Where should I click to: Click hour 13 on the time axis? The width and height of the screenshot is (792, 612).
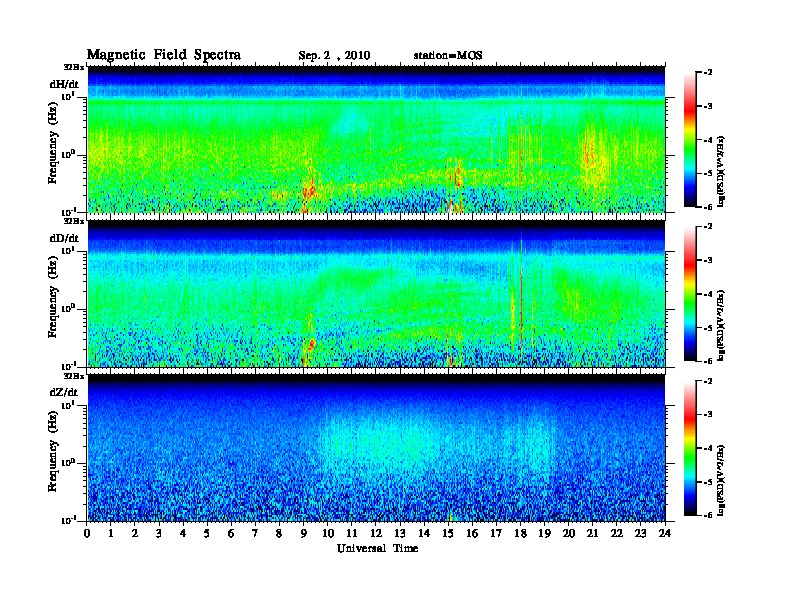point(400,533)
